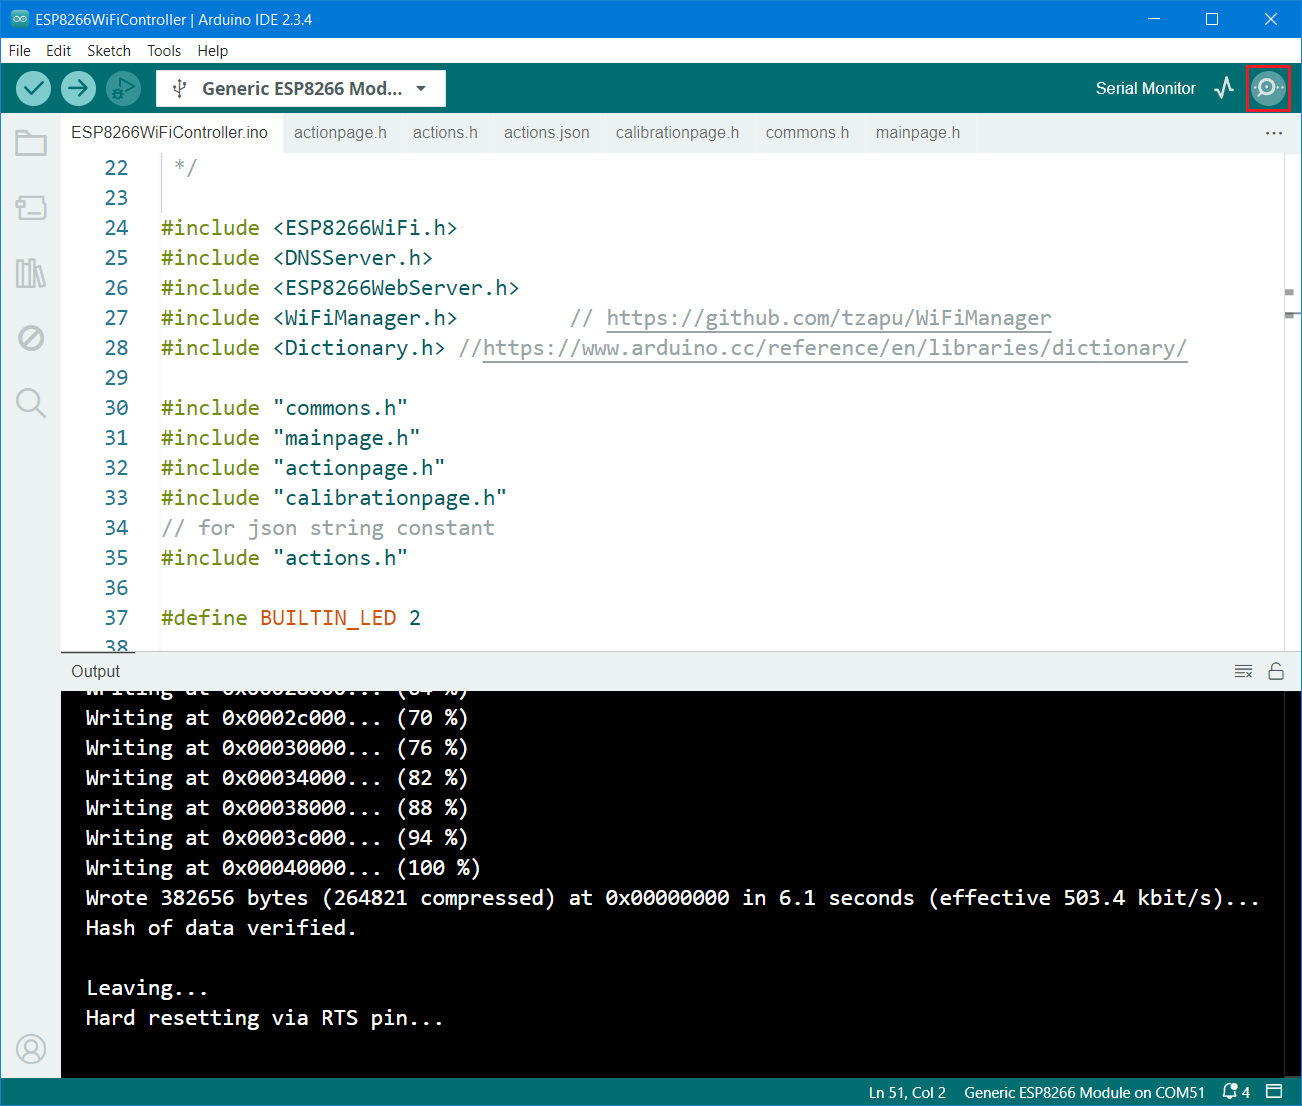Follow the github.com WiFiManager link
This screenshot has width=1302, height=1106.
pos(828,318)
